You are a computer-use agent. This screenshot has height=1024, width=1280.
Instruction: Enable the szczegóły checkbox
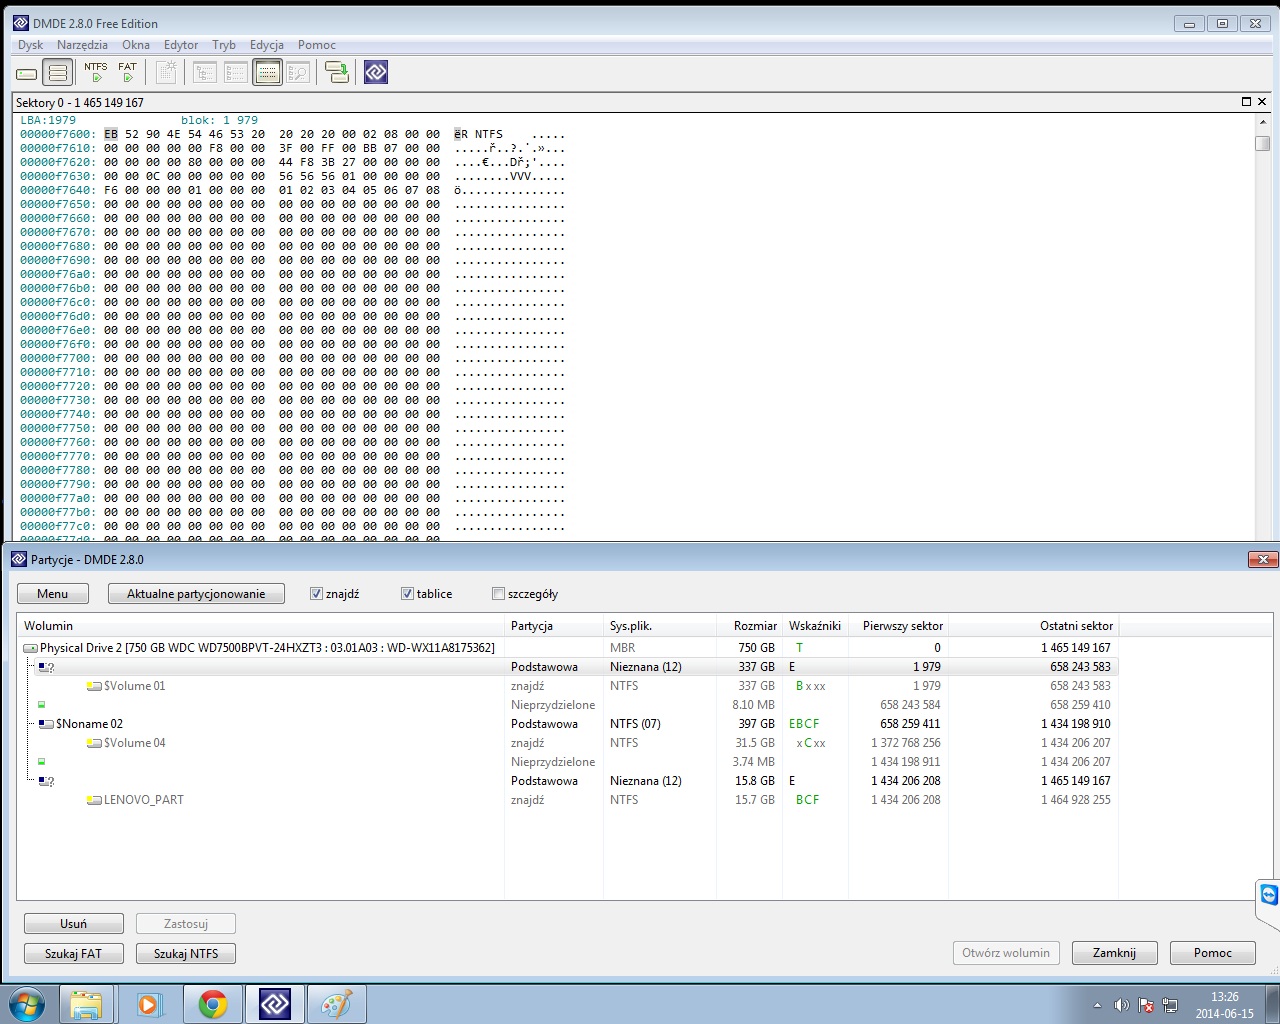click(498, 594)
